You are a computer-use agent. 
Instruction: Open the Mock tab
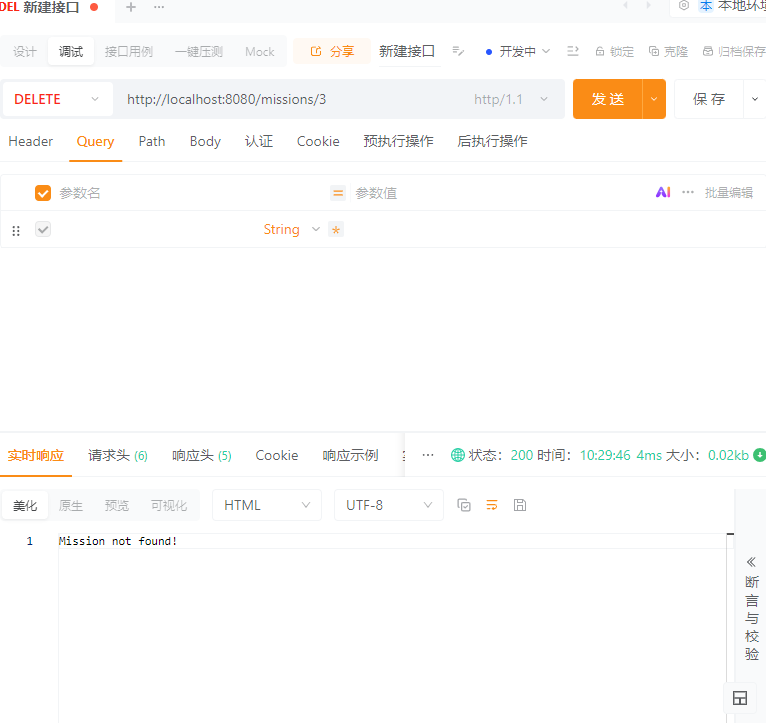click(259, 52)
